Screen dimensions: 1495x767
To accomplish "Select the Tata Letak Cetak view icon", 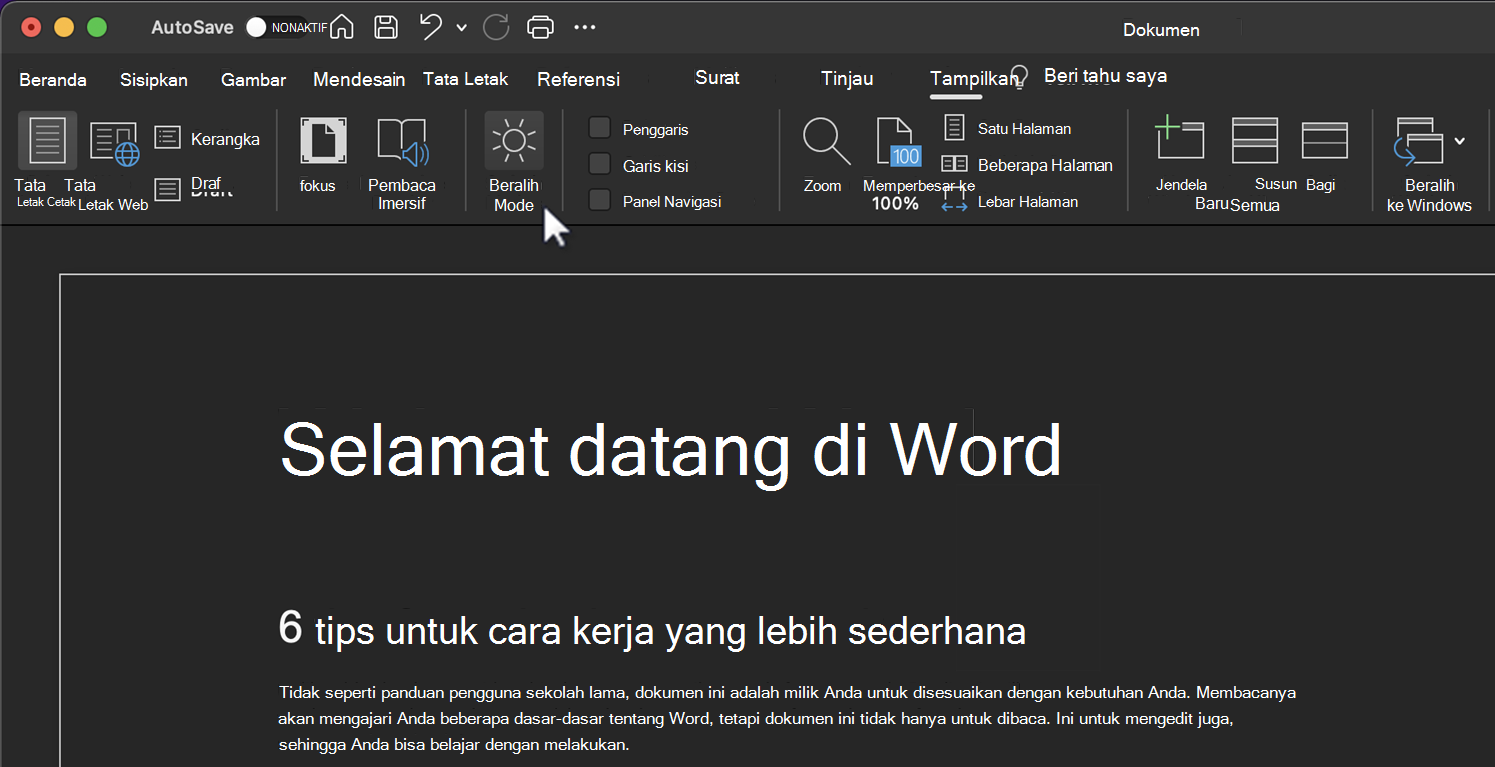I will pos(47,140).
